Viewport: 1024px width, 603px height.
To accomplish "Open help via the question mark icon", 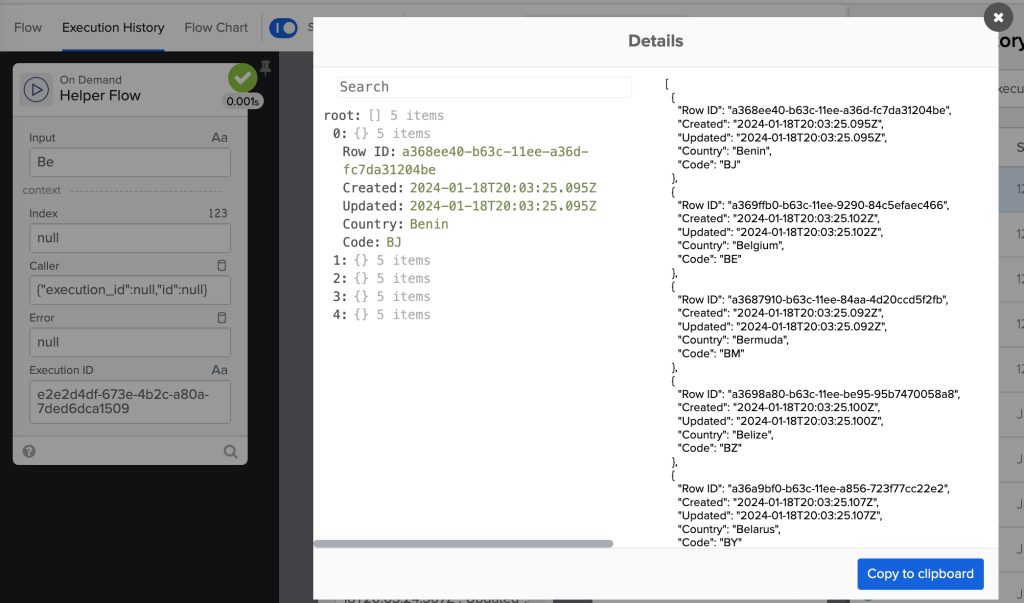I will point(29,452).
